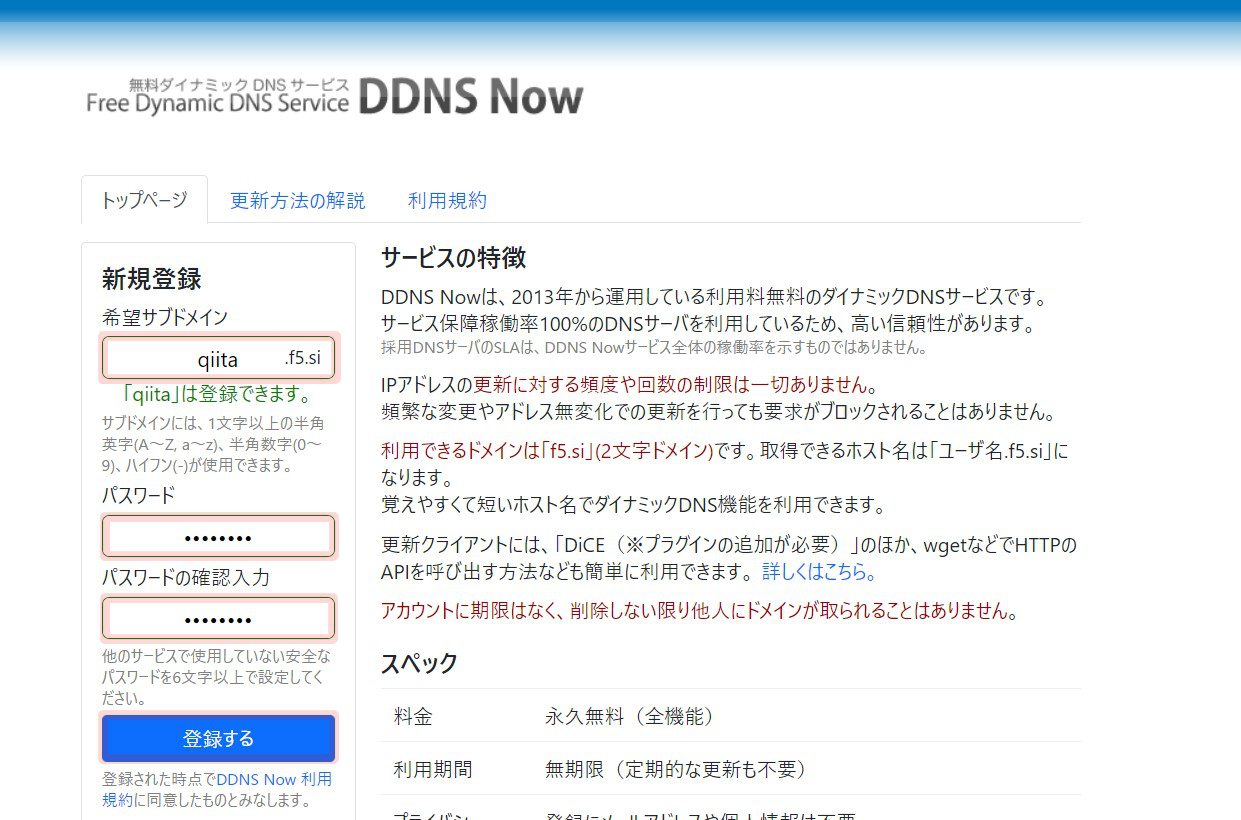Click the サービスの特徴 heading
Viewport: 1241px width, 820px height.
[453, 258]
